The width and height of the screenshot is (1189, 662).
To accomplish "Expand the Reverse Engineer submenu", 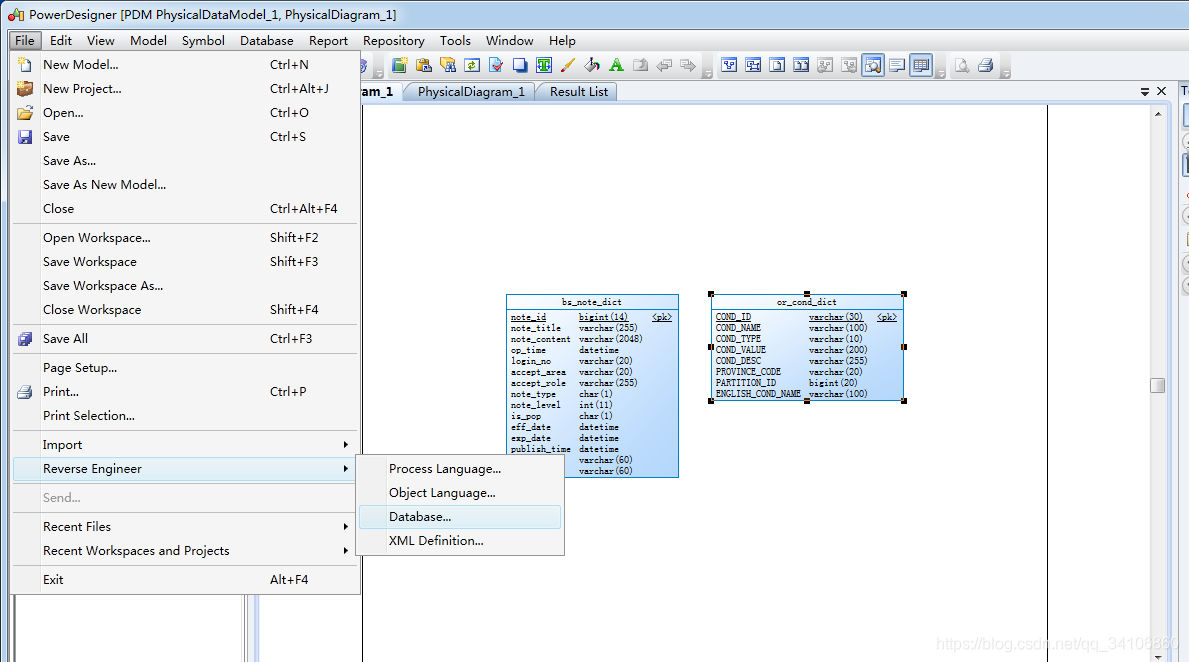I will (185, 469).
